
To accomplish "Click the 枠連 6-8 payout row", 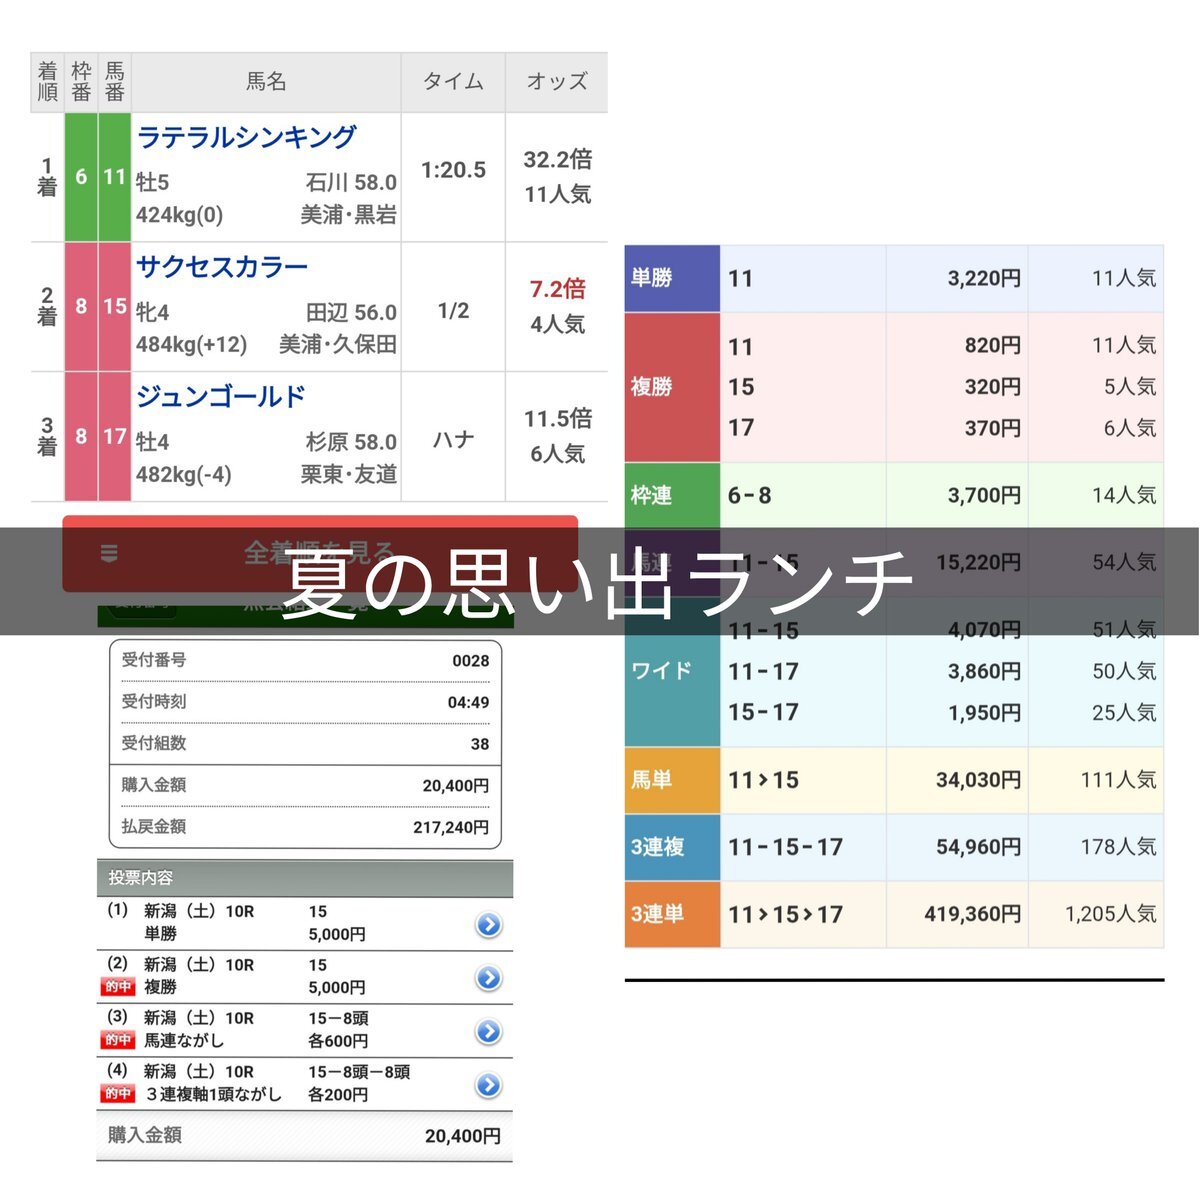I will coord(900,494).
